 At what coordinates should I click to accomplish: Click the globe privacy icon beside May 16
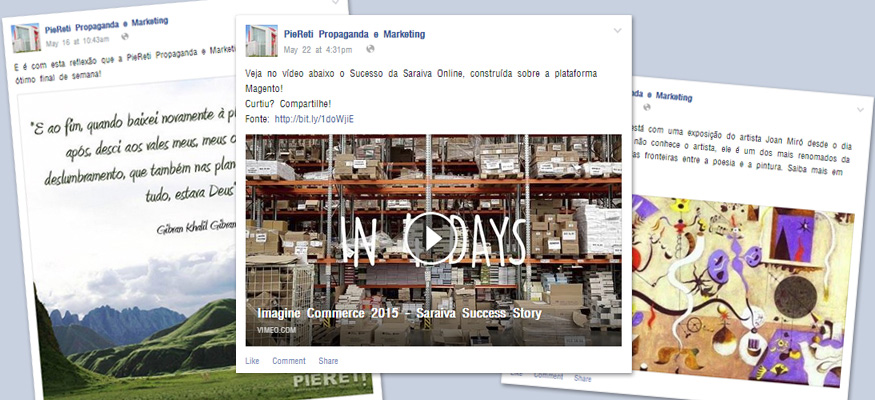124,36
